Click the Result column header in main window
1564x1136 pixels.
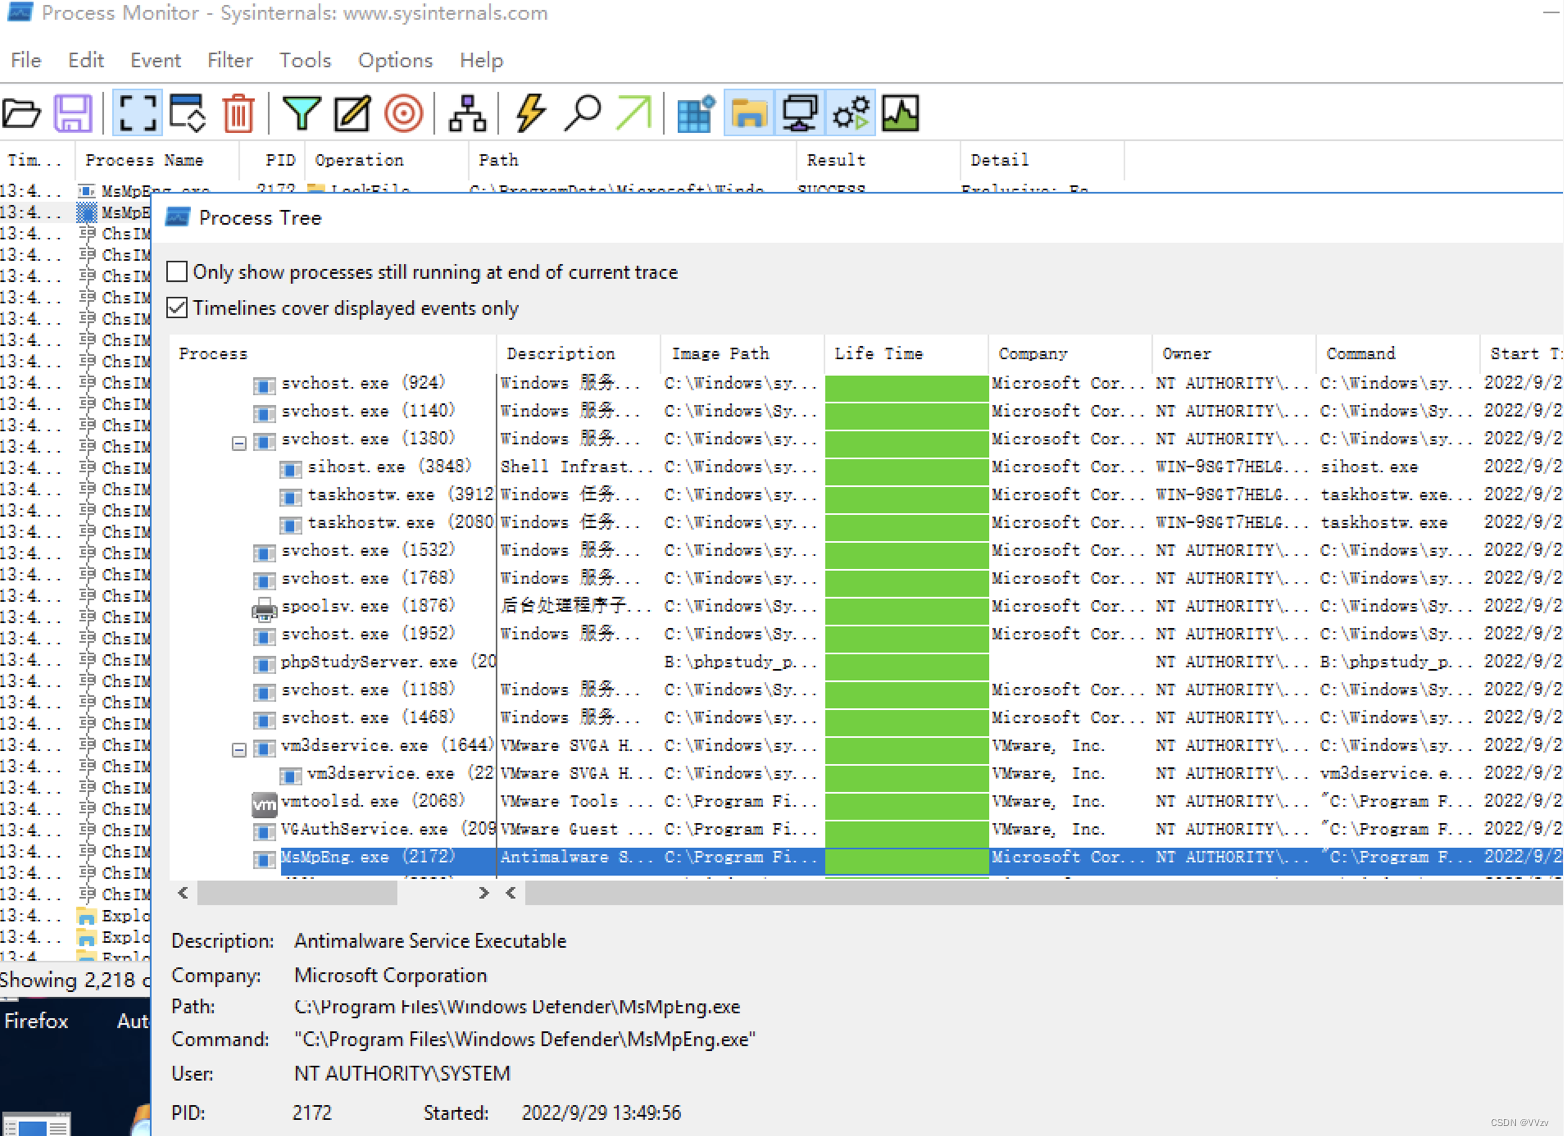[878, 160]
